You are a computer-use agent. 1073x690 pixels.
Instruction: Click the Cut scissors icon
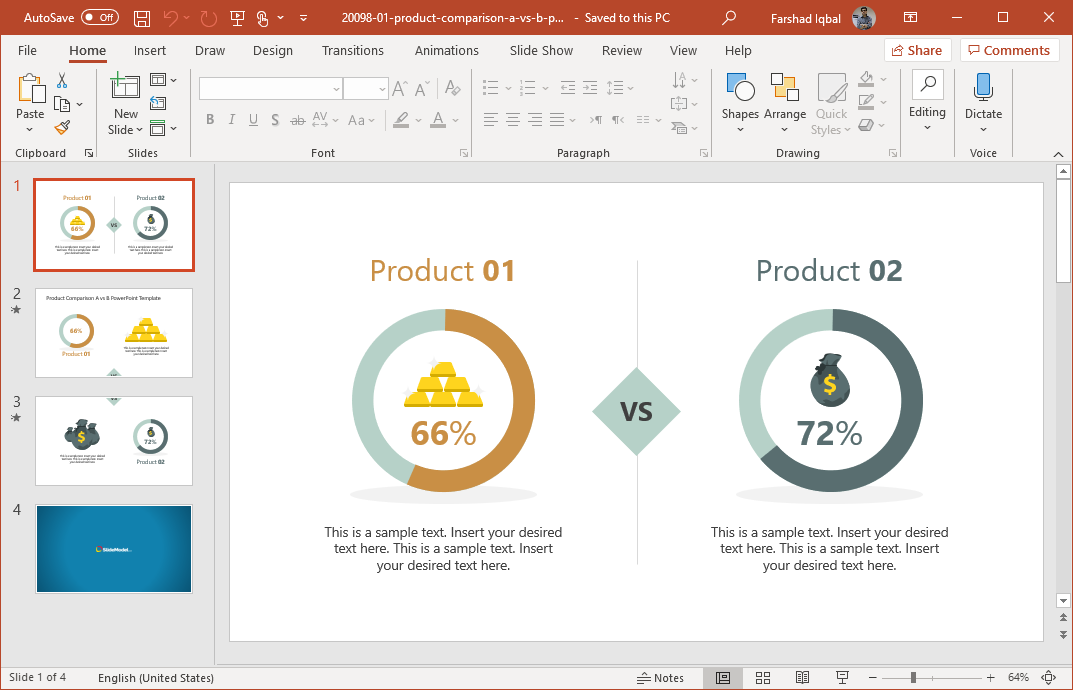pos(62,81)
